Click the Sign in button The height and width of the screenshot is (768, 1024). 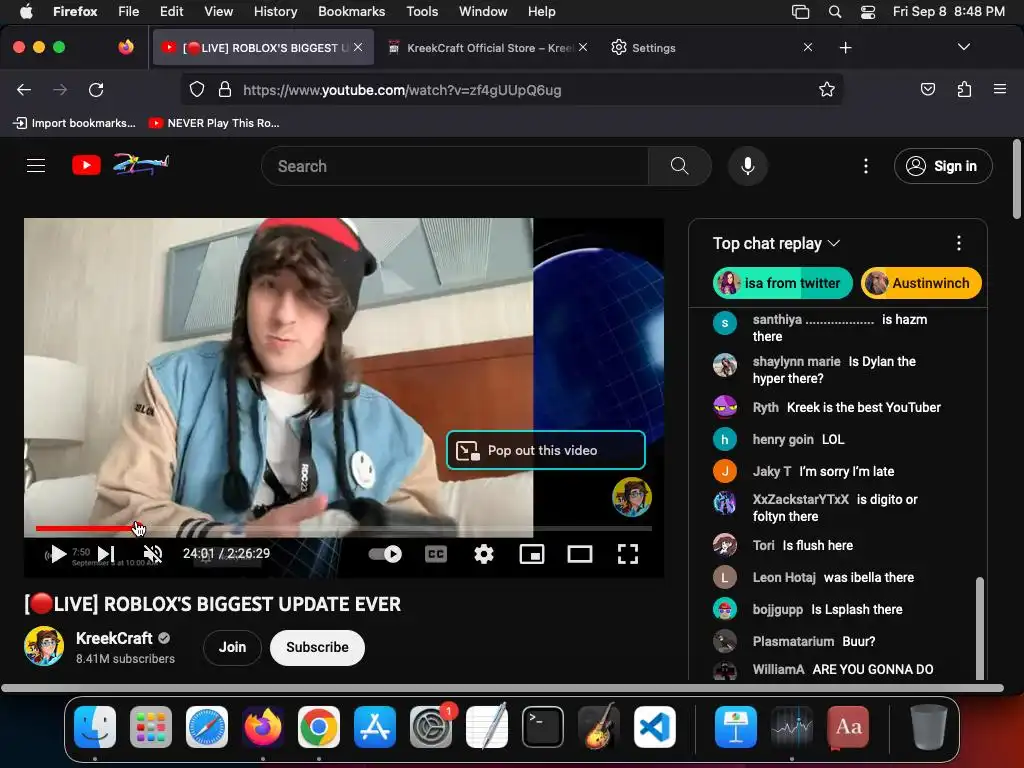click(x=942, y=166)
